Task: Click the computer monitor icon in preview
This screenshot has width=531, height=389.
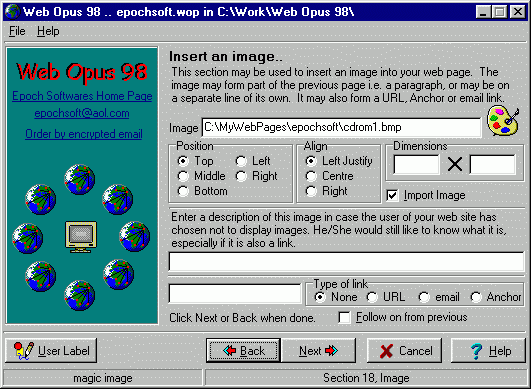Action: point(81,237)
